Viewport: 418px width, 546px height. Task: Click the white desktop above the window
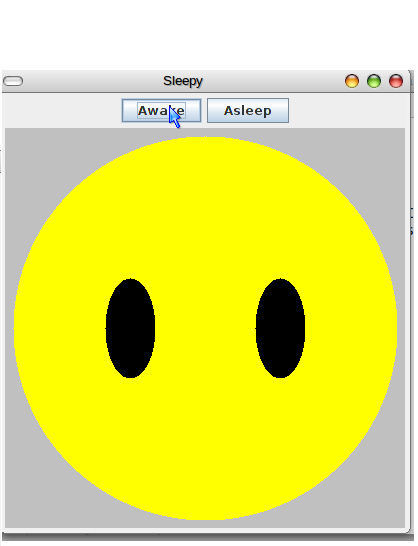(209, 35)
